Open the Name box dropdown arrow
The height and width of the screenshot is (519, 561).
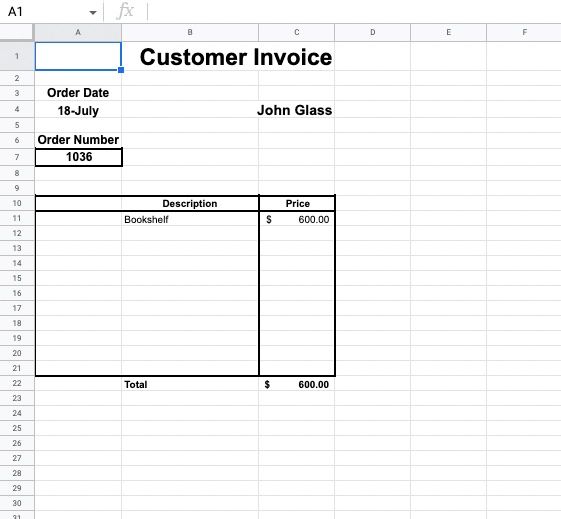click(x=93, y=13)
